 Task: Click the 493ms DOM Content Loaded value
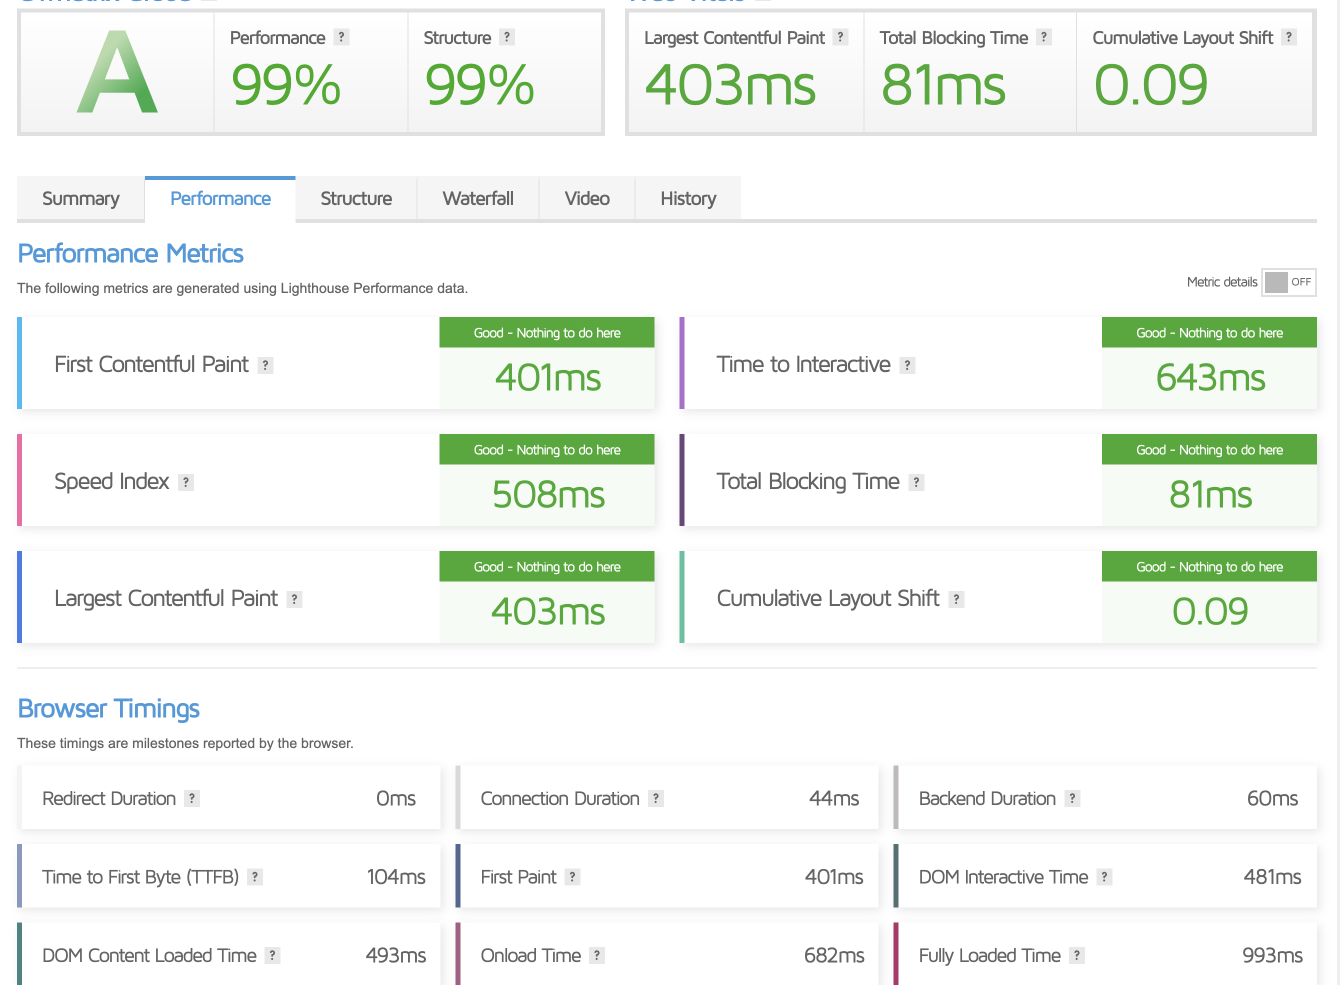[396, 955]
